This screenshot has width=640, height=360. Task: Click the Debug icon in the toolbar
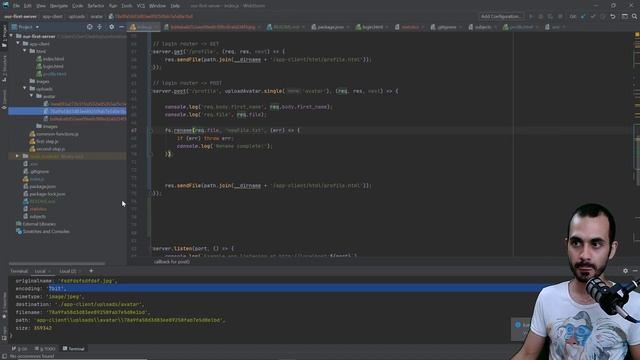540,16
